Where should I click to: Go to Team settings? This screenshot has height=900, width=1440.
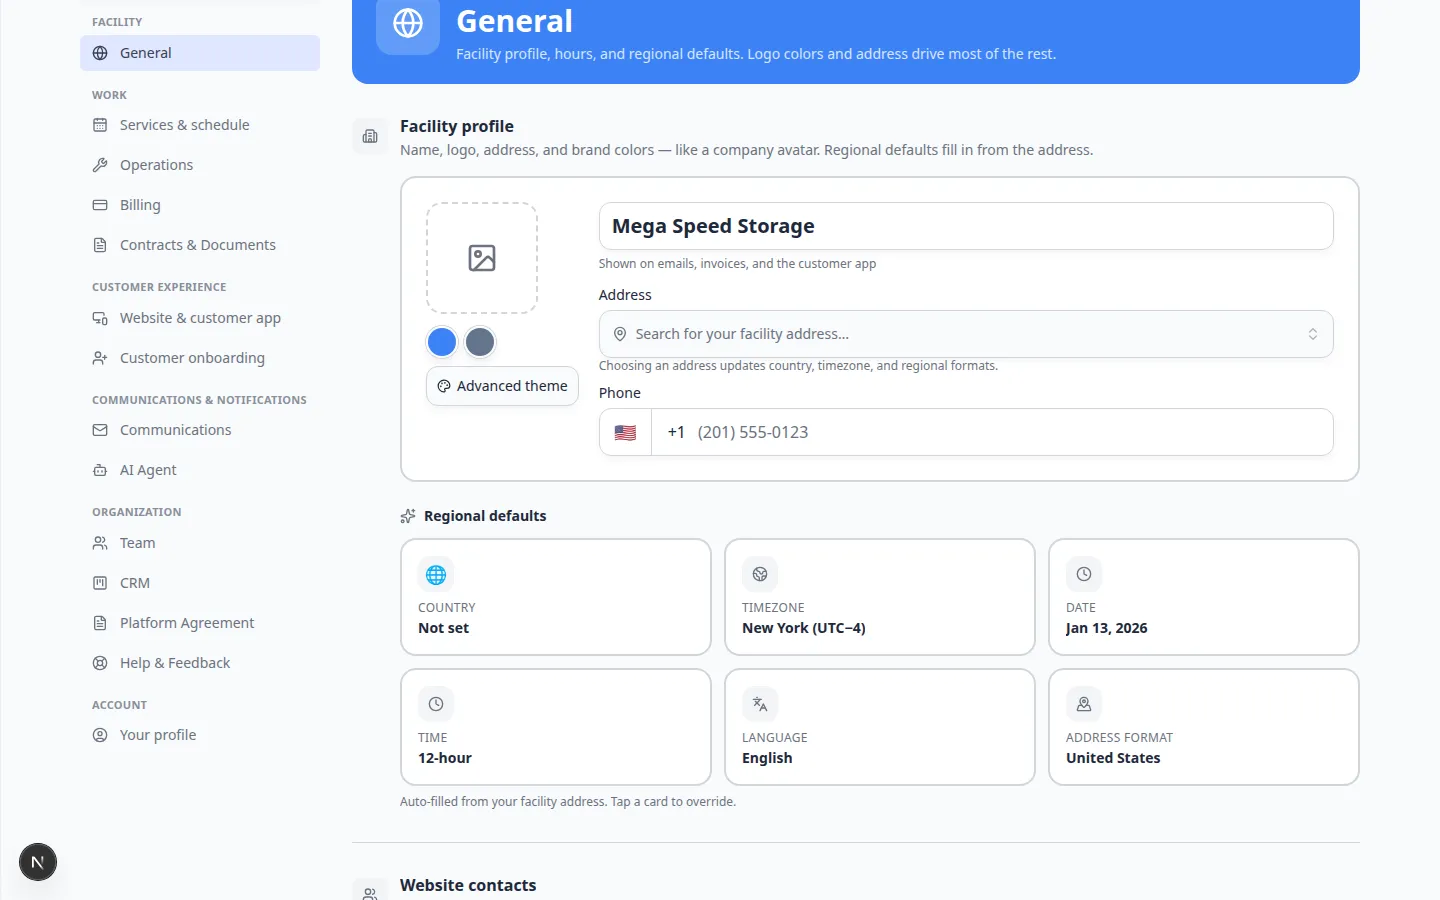tap(200, 543)
